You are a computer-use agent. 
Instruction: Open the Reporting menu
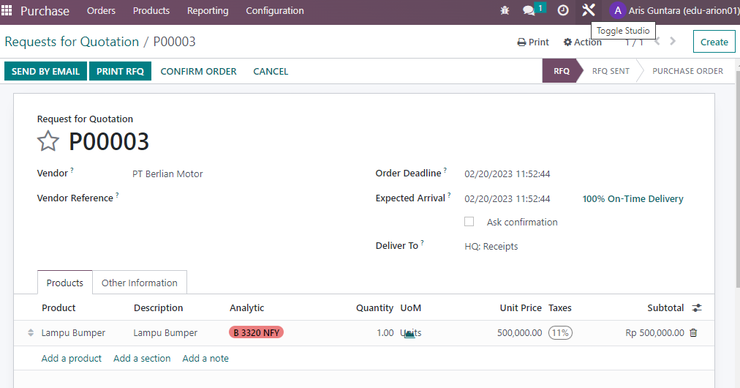(x=208, y=10)
